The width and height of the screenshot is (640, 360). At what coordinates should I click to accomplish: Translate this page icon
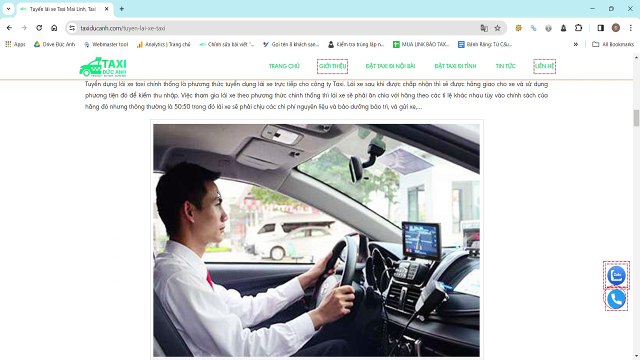[x=484, y=28]
